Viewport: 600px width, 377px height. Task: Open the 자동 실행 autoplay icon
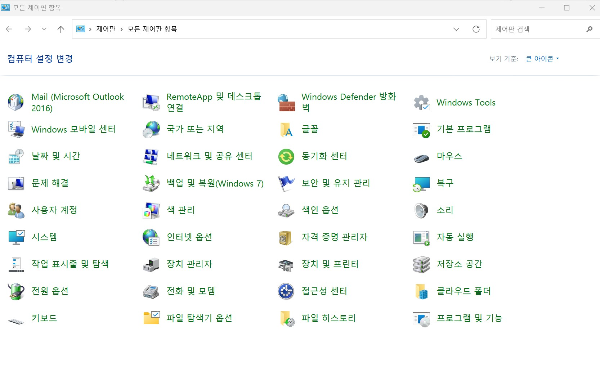pos(421,237)
